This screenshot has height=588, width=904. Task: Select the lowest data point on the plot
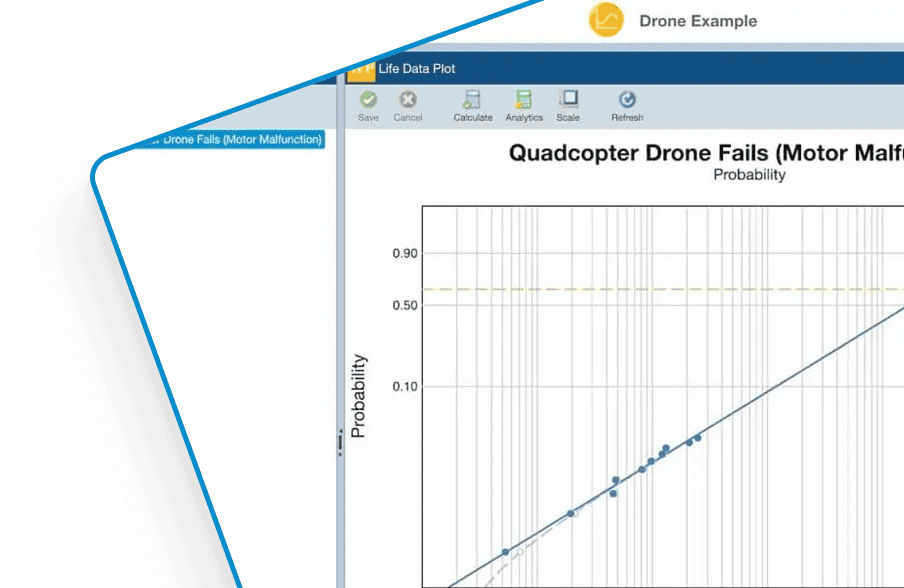[506, 552]
